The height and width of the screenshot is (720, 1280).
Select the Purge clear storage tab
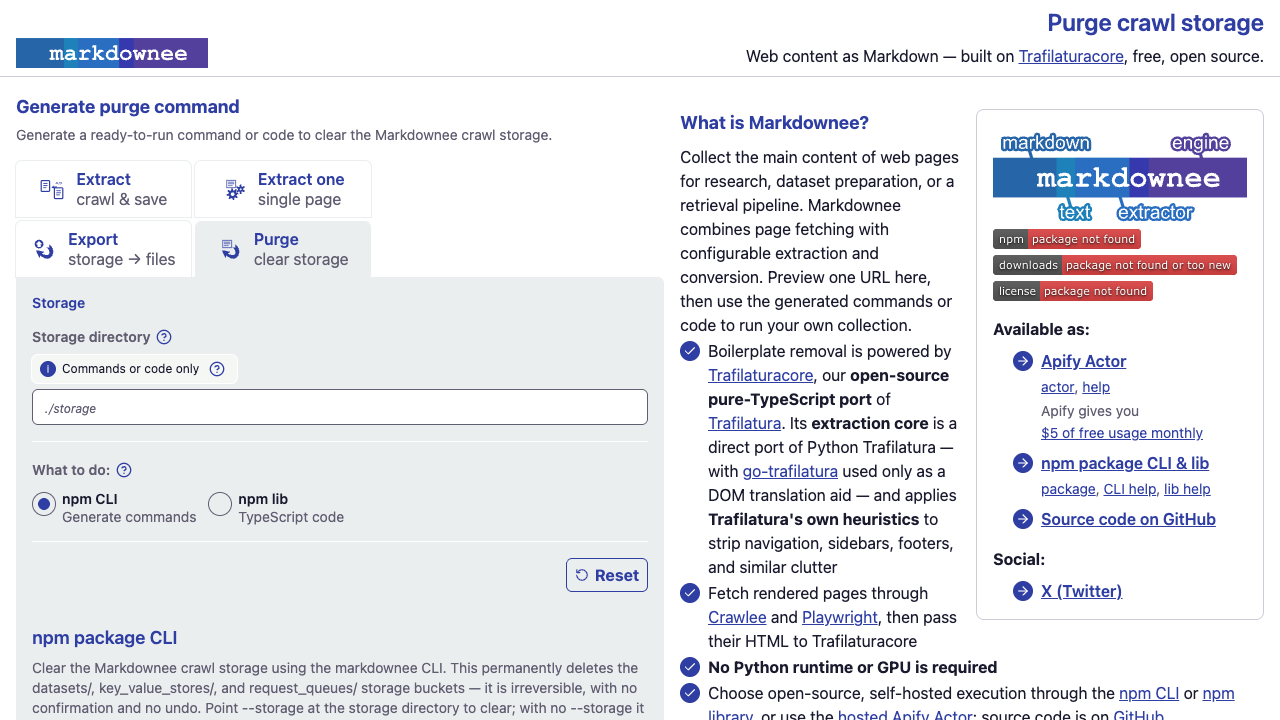point(283,249)
